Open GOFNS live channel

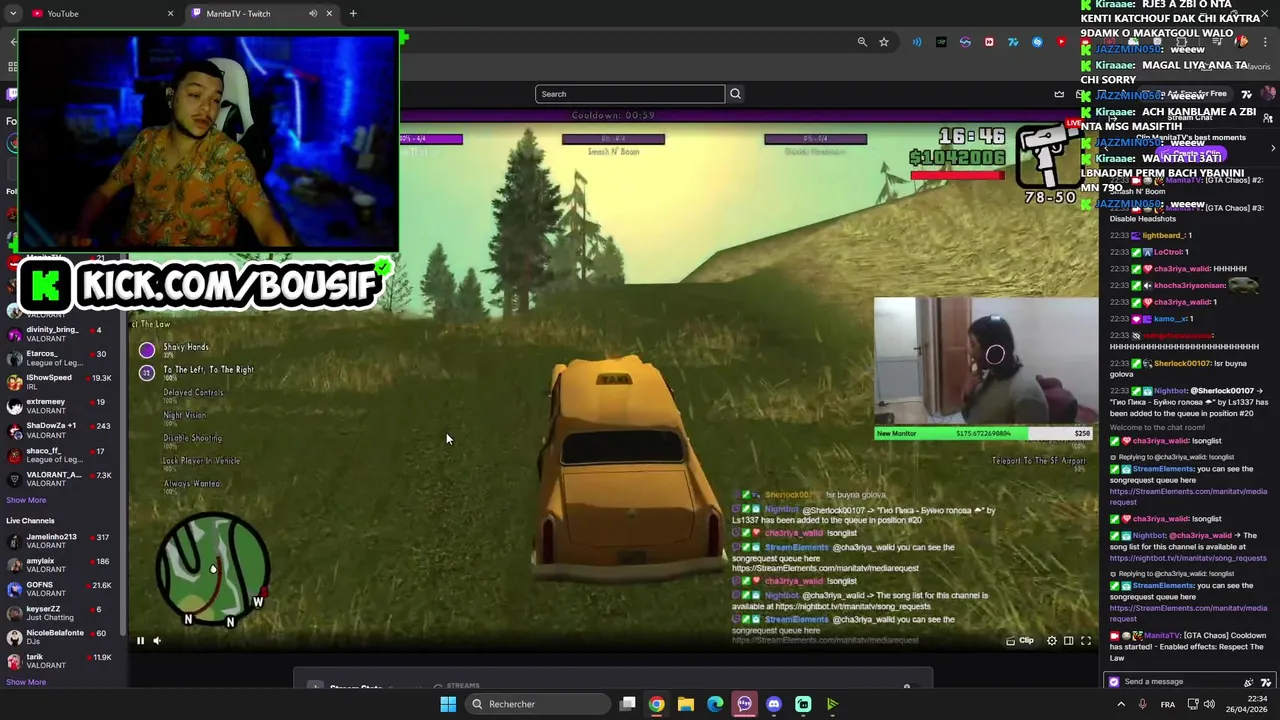coord(60,589)
